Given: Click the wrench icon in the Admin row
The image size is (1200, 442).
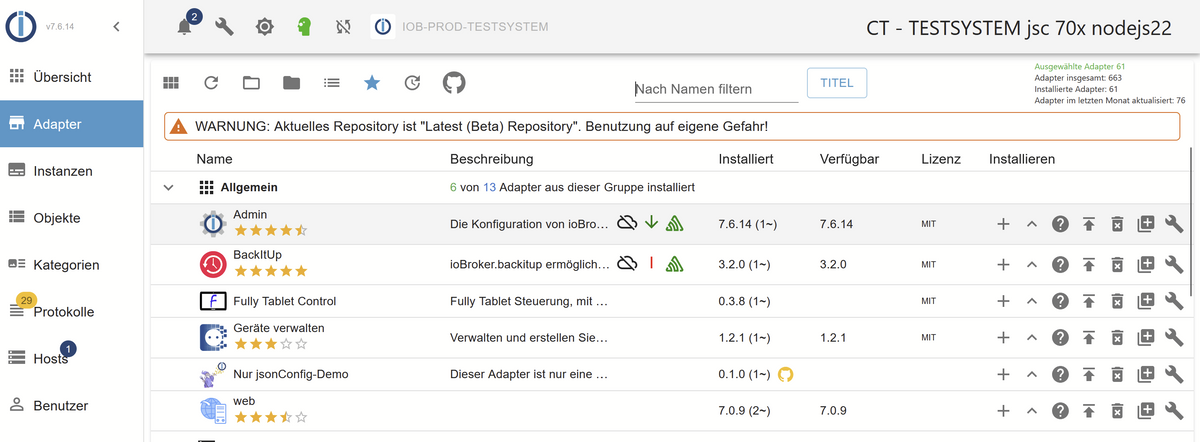Looking at the screenshot, I should [x=1176, y=224].
